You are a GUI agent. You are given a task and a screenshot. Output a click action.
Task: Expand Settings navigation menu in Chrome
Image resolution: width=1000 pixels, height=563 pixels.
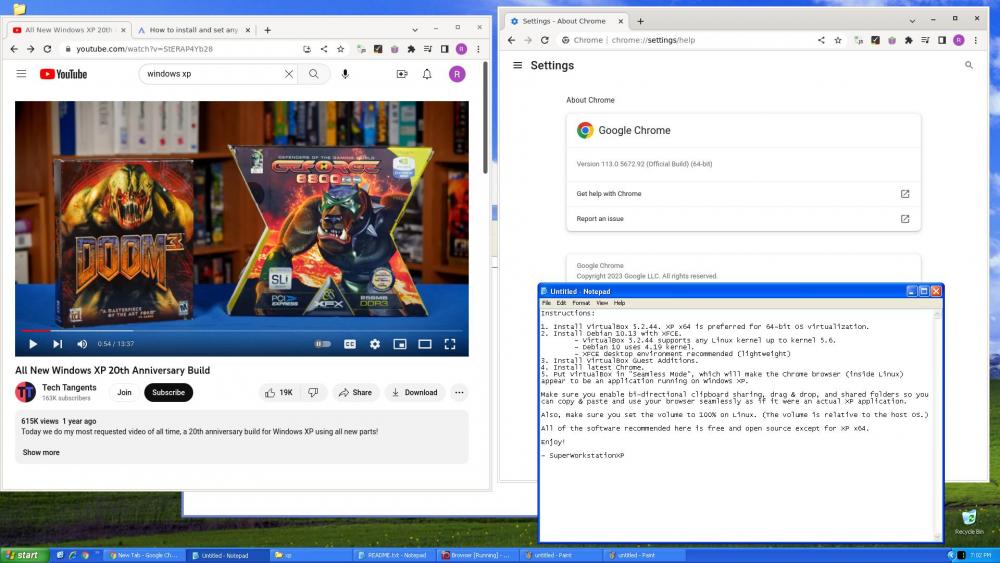click(517, 65)
